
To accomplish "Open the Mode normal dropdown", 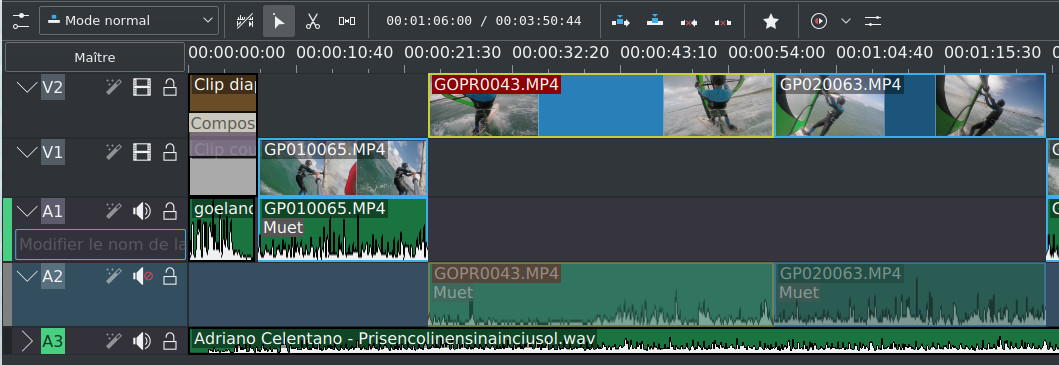I will click(x=129, y=21).
